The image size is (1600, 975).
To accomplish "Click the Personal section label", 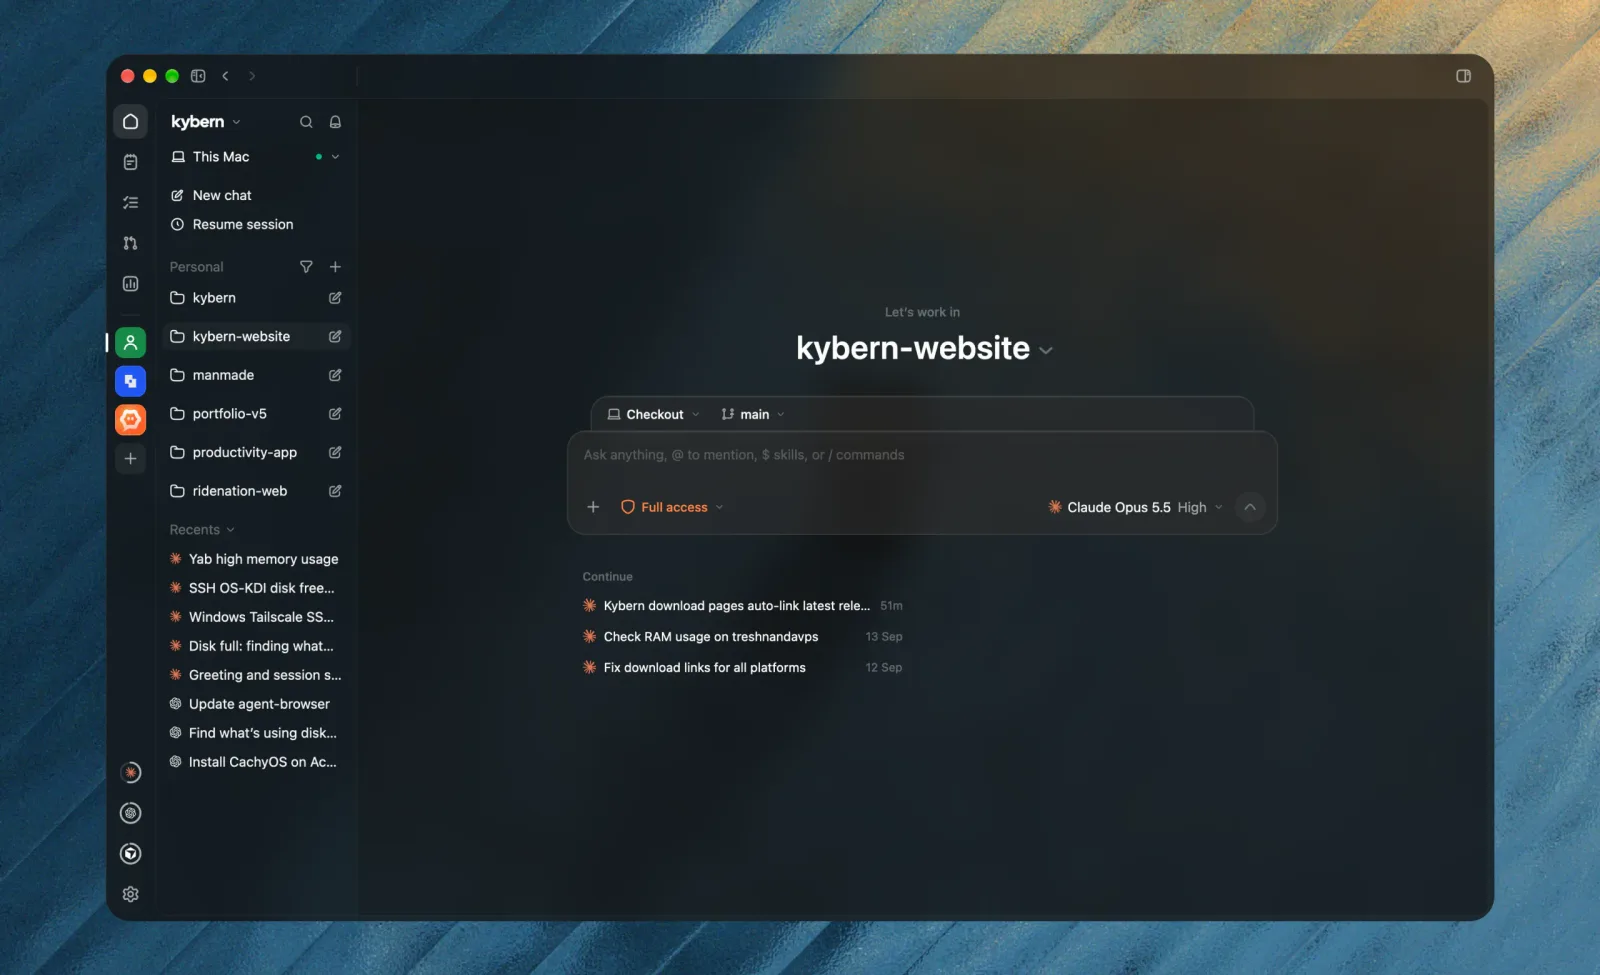I will coord(196,267).
